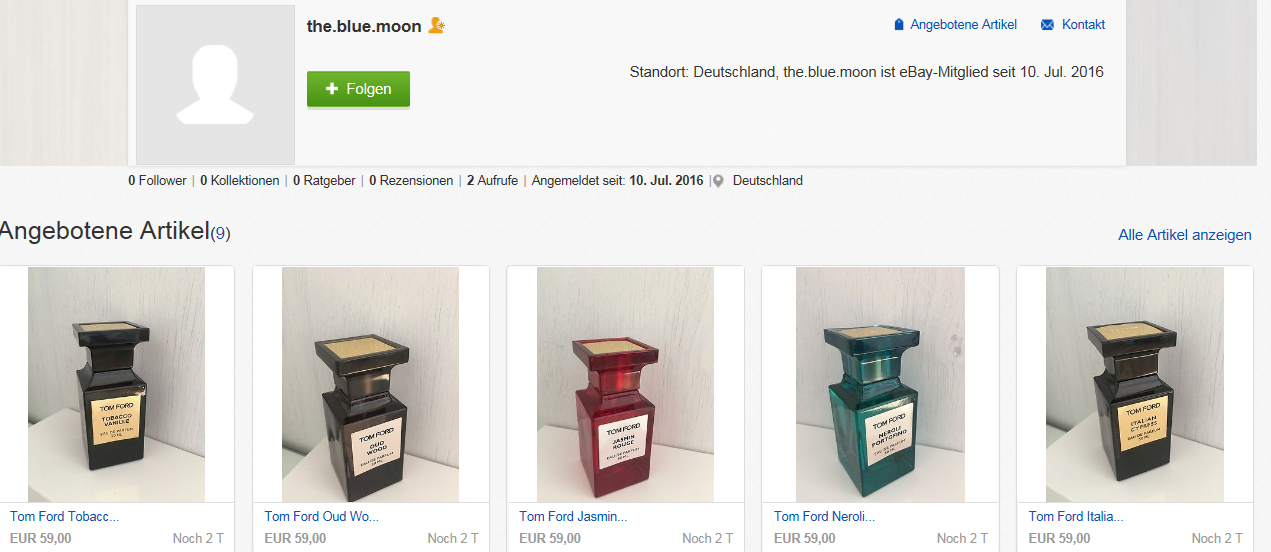
Task: Follow the seller with Folgen button
Action: (358, 89)
